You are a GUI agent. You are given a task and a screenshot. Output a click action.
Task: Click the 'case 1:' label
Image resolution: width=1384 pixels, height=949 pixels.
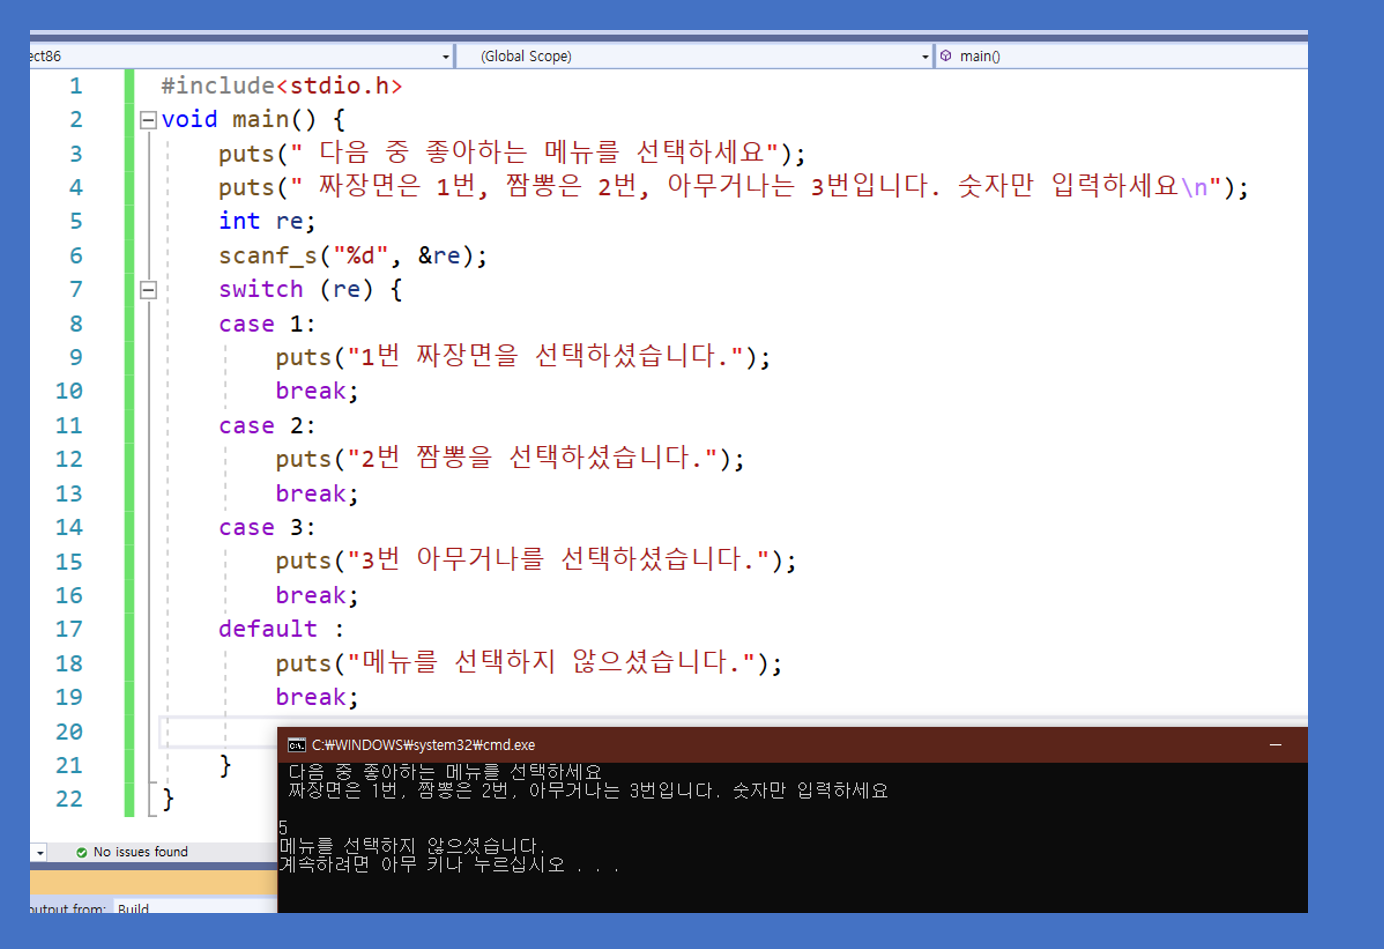(267, 324)
